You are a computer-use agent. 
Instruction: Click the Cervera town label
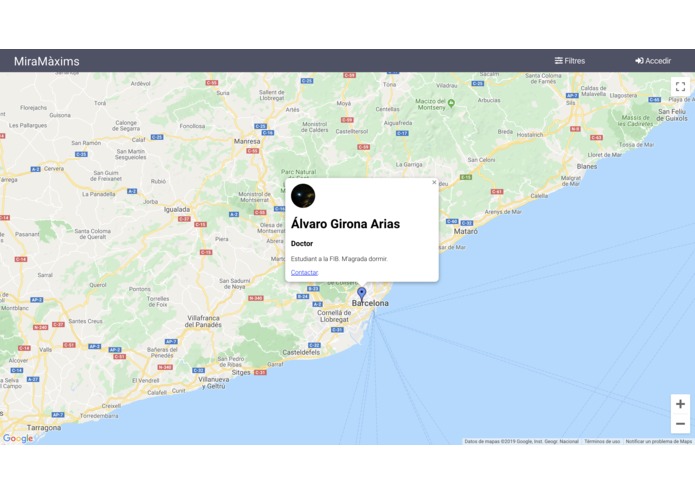point(54,168)
